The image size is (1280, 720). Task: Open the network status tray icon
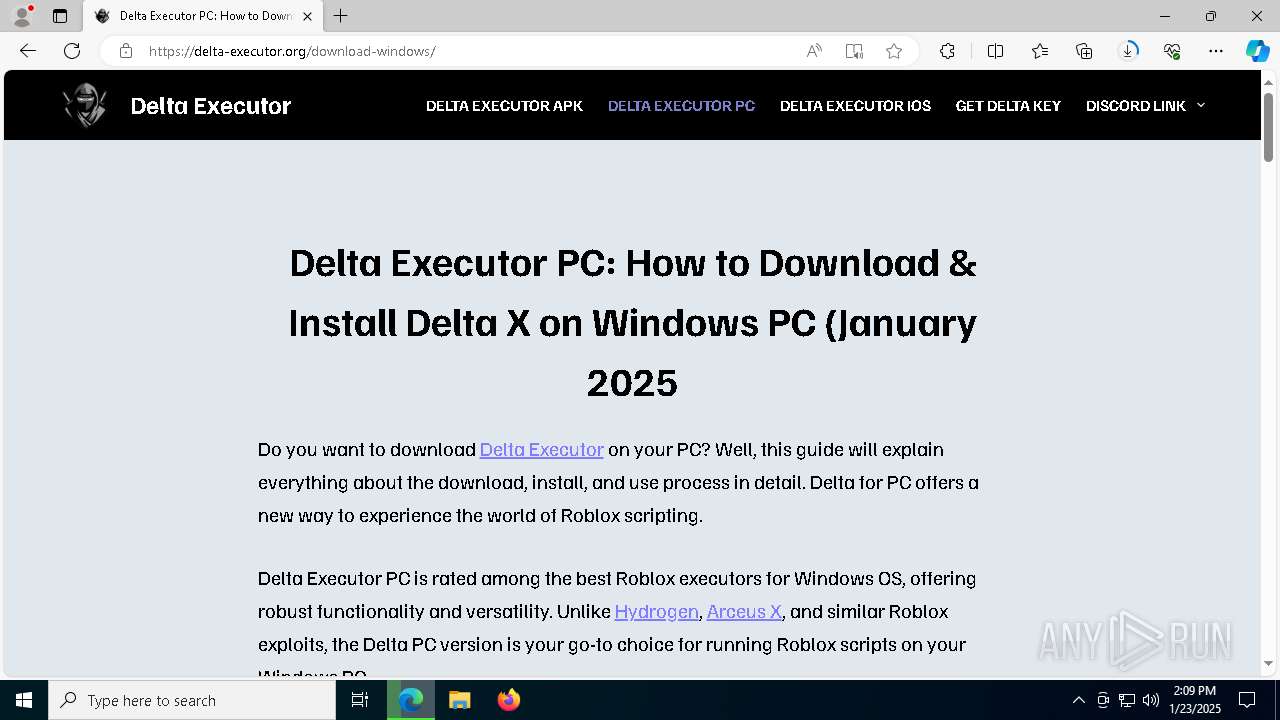tap(1127, 700)
